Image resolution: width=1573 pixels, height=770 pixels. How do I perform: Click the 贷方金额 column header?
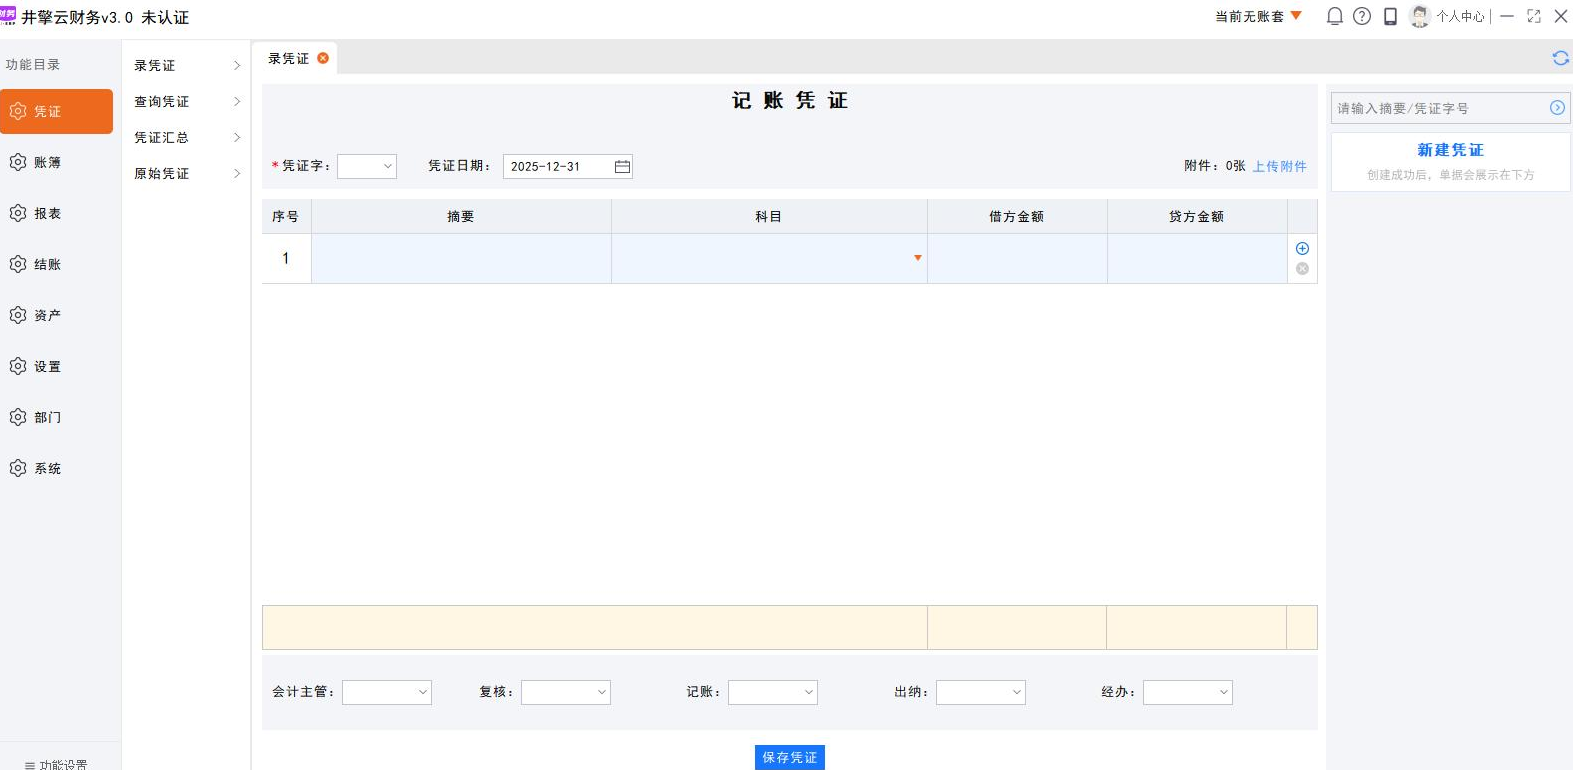coord(1197,216)
